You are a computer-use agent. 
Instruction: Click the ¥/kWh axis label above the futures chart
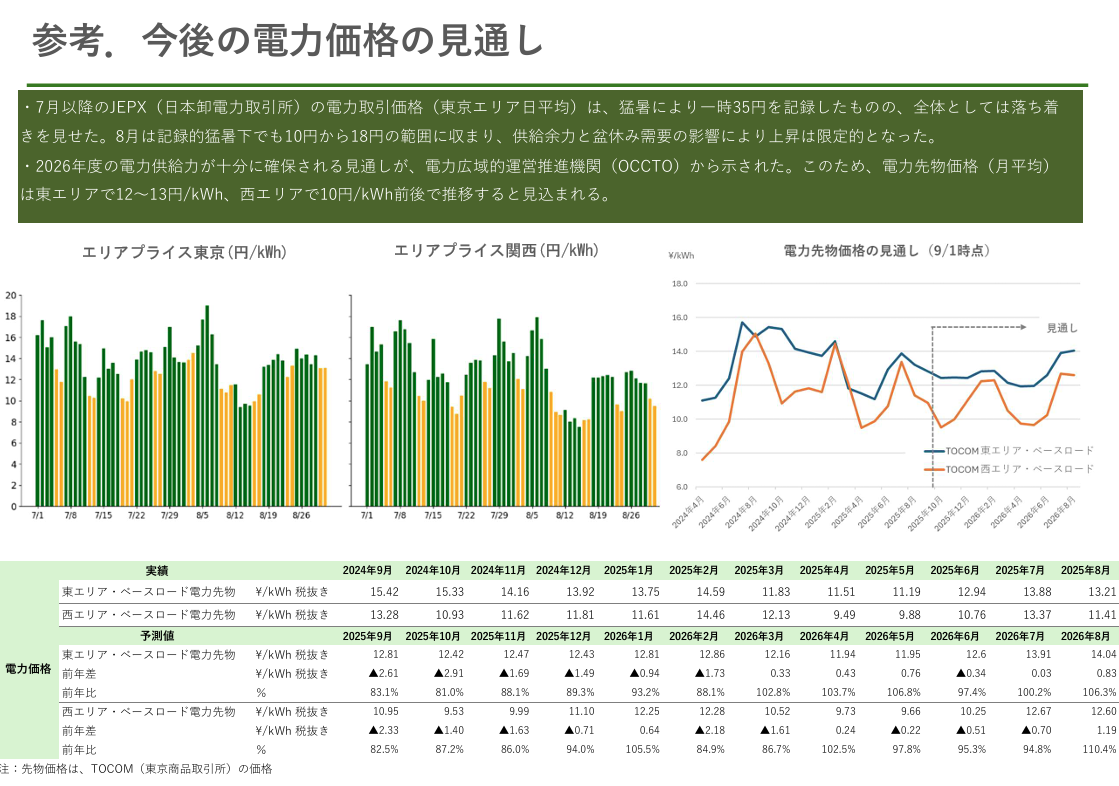point(681,255)
